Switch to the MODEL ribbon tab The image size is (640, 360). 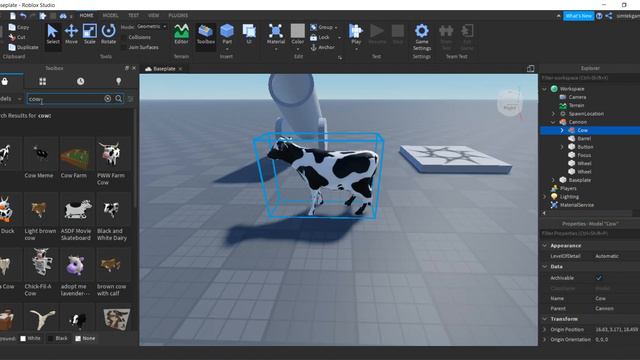(x=110, y=16)
